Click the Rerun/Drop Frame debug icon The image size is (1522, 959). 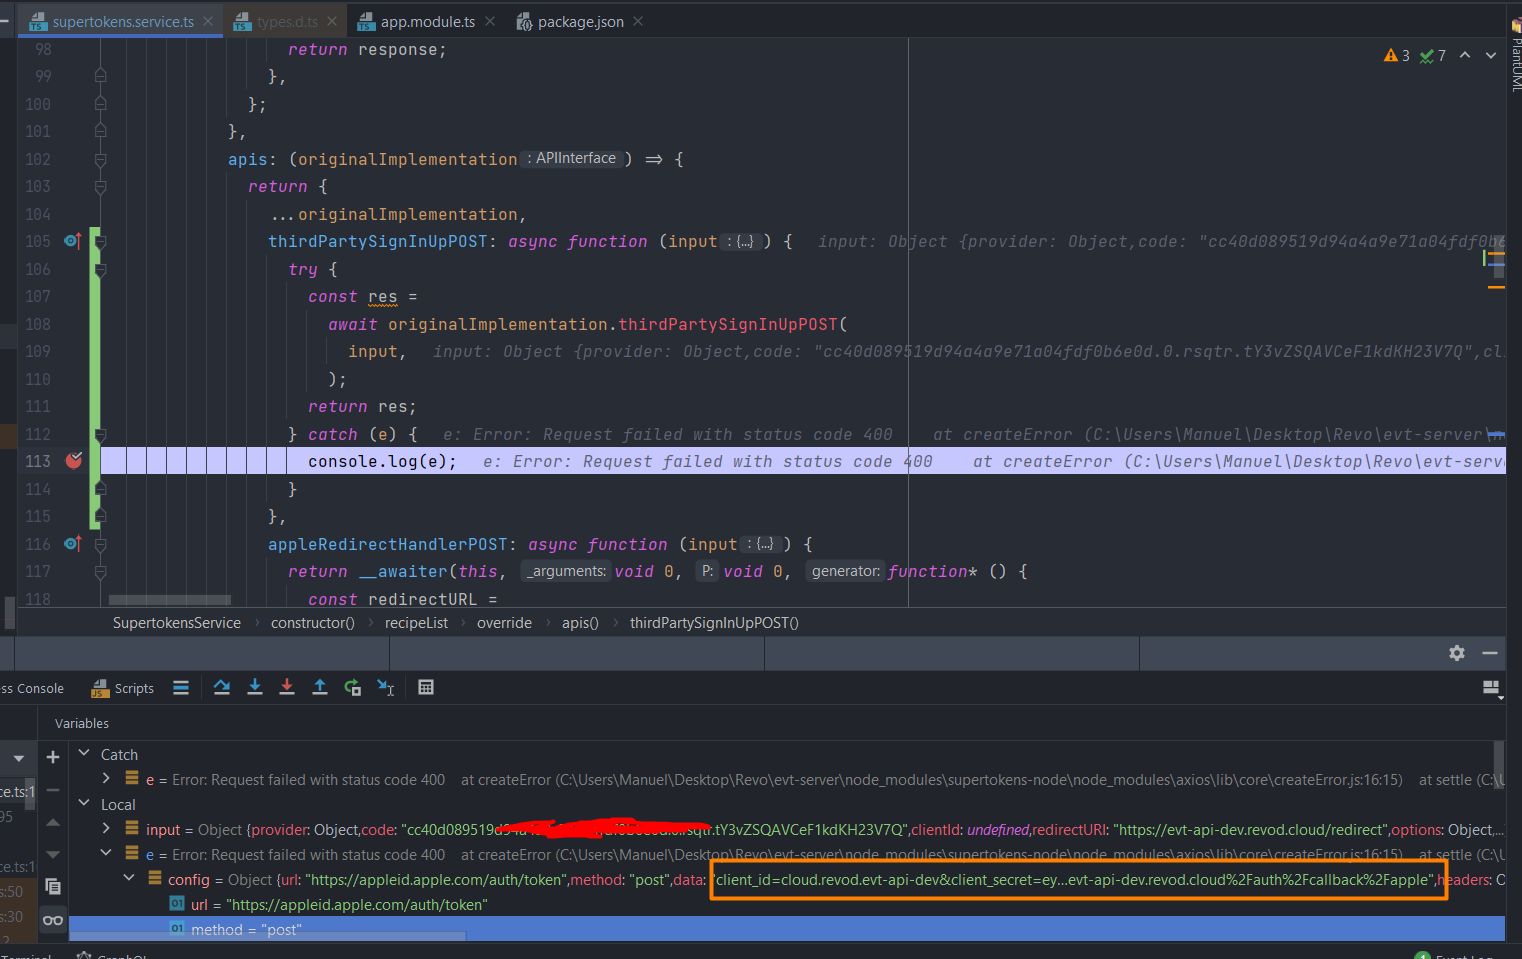(353, 687)
